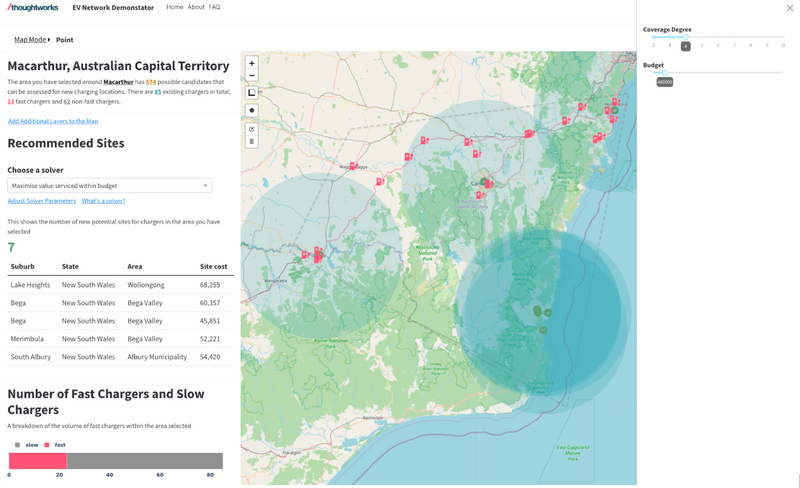Click Adjust Solver Parameters link
800x488 pixels.
[x=42, y=201]
